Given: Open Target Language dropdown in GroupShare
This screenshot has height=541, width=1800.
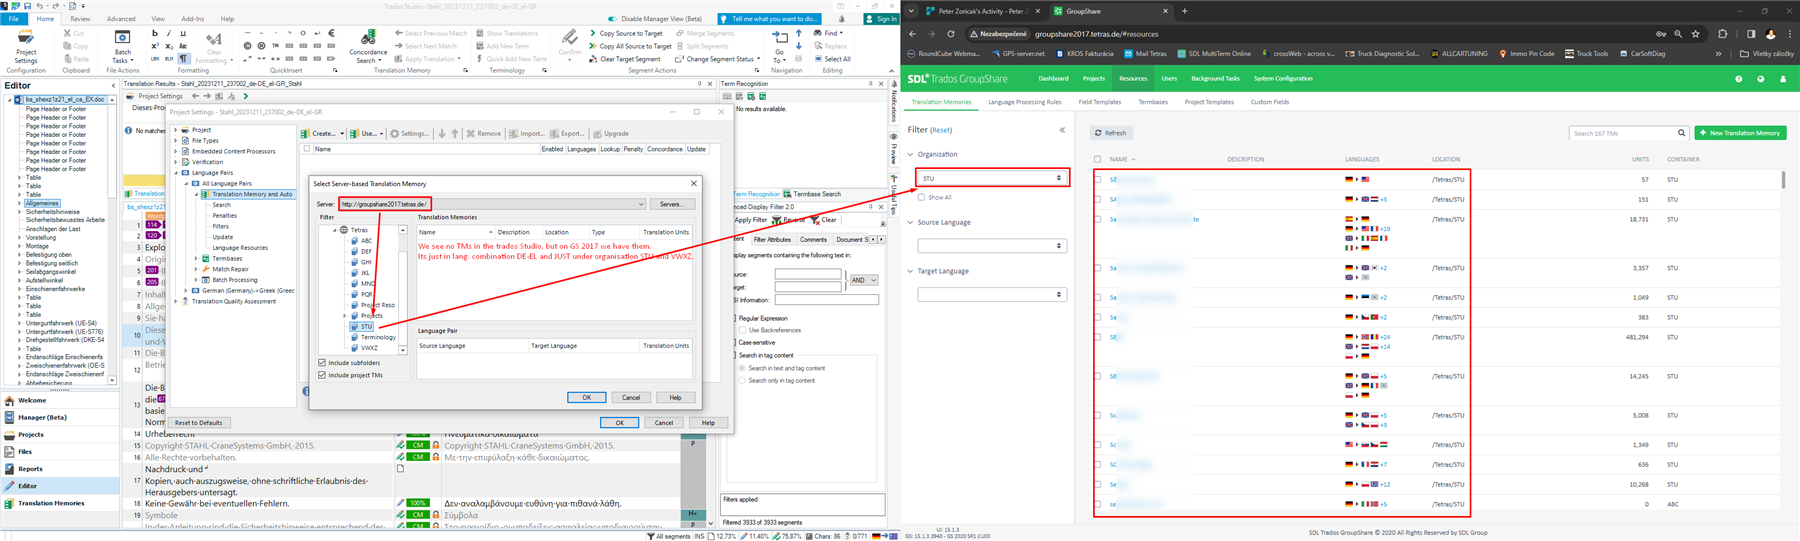Looking at the screenshot, I should coord(992,294).
